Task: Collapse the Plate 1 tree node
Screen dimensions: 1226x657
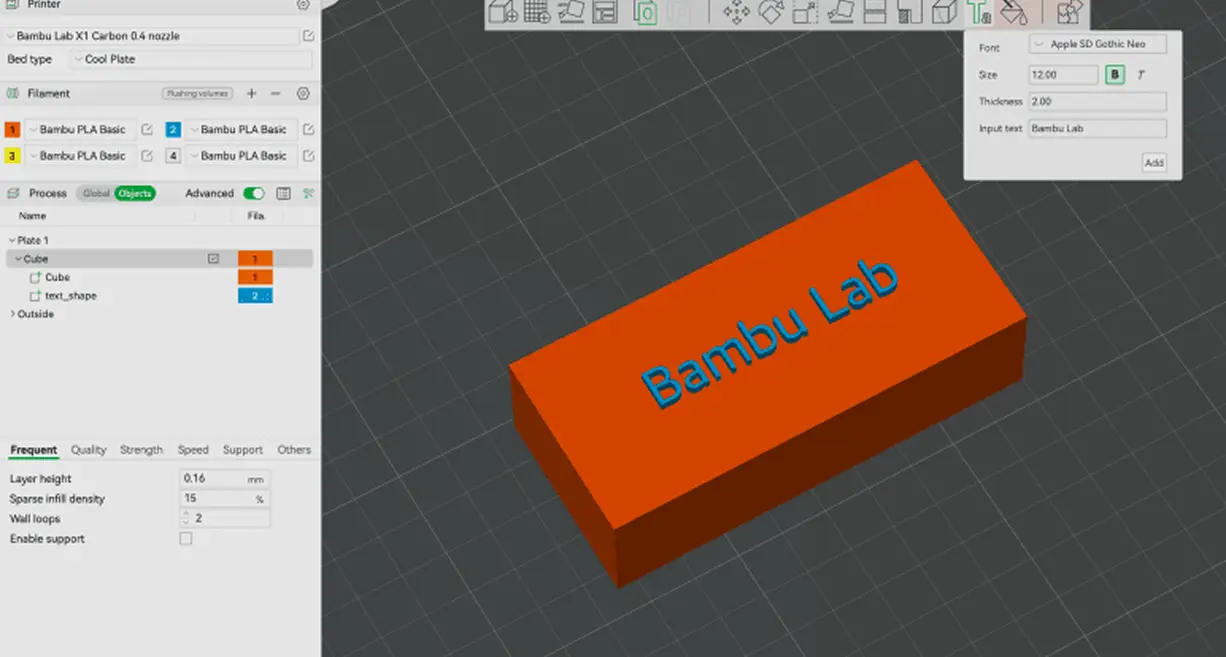Action: [x=12, y=241]
